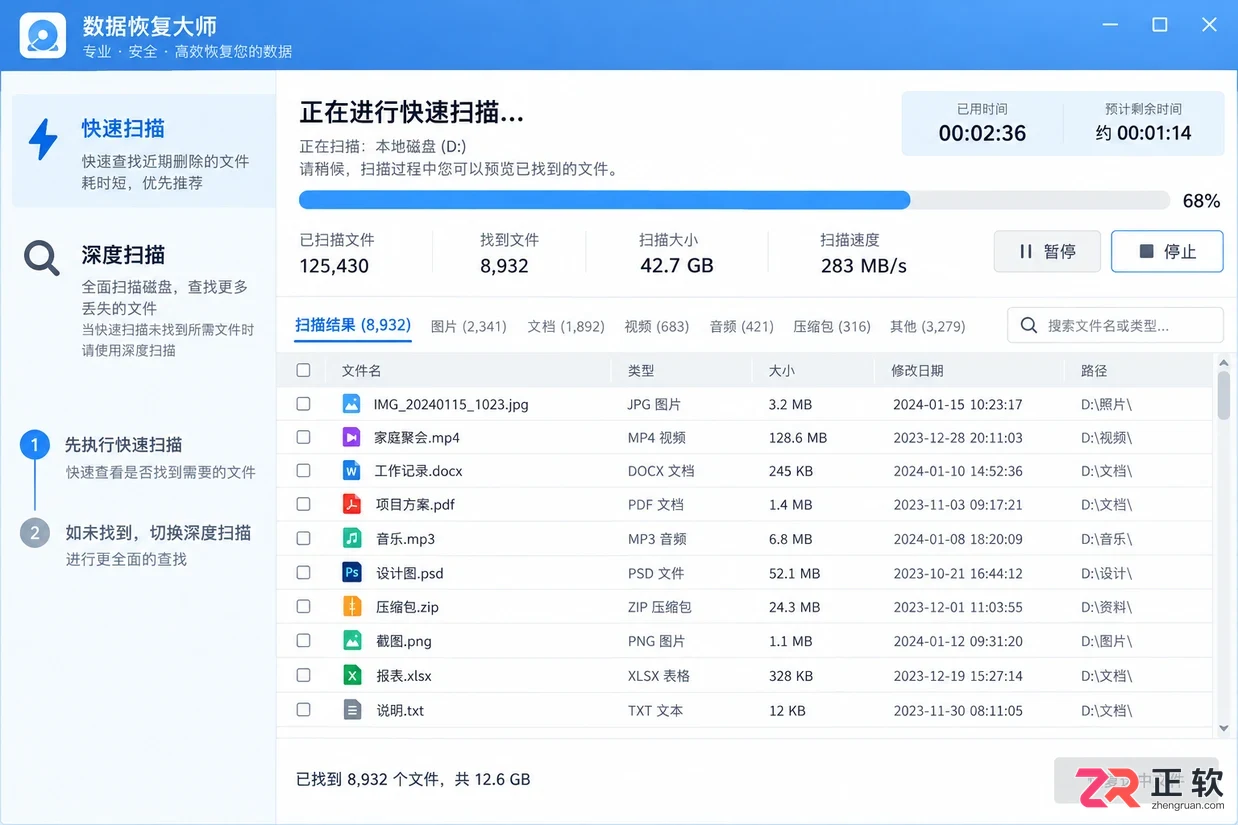Screen dimensions: 1238x825
Task: Click the scrollbar down arrow
Action: point(1224,729)
